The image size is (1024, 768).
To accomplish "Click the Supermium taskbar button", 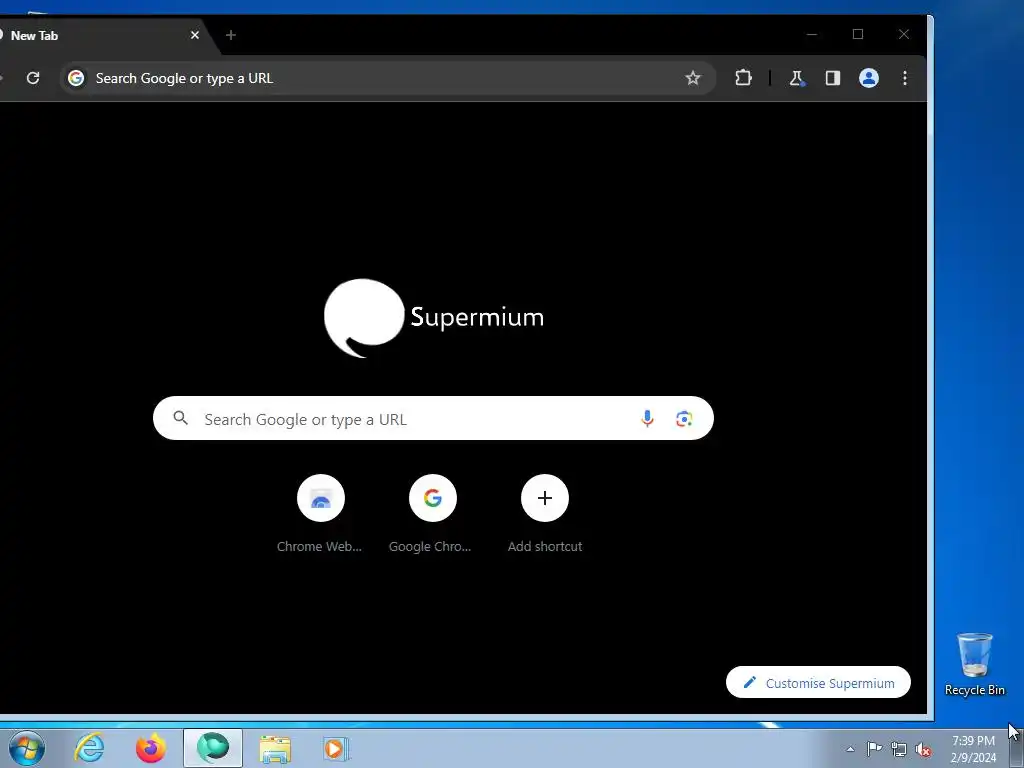I will click(213, 748).
